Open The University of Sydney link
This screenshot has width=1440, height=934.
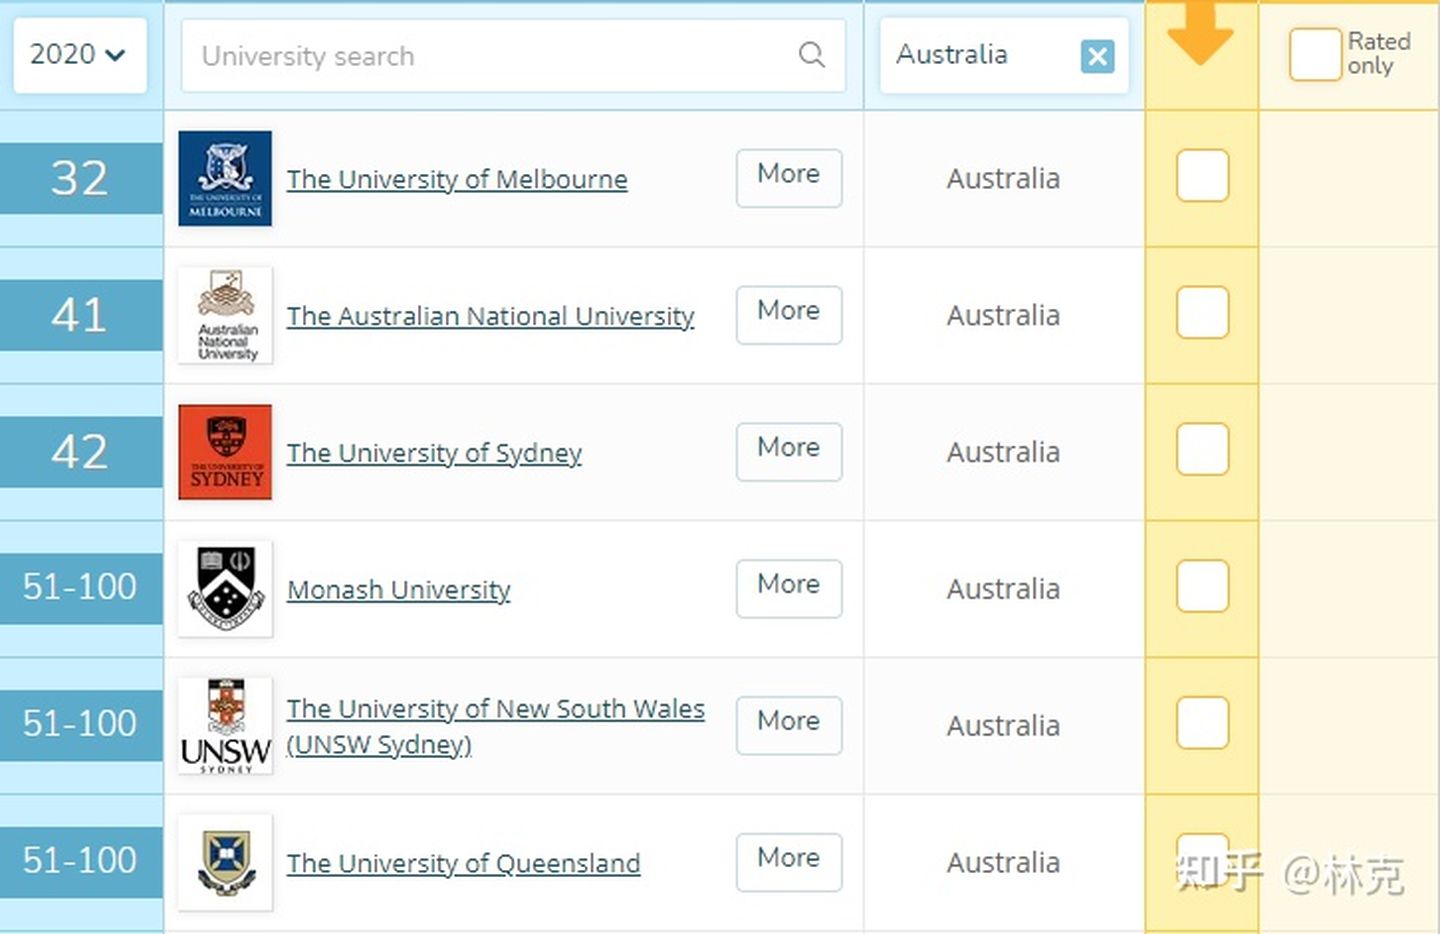click(x=434, y=453)
